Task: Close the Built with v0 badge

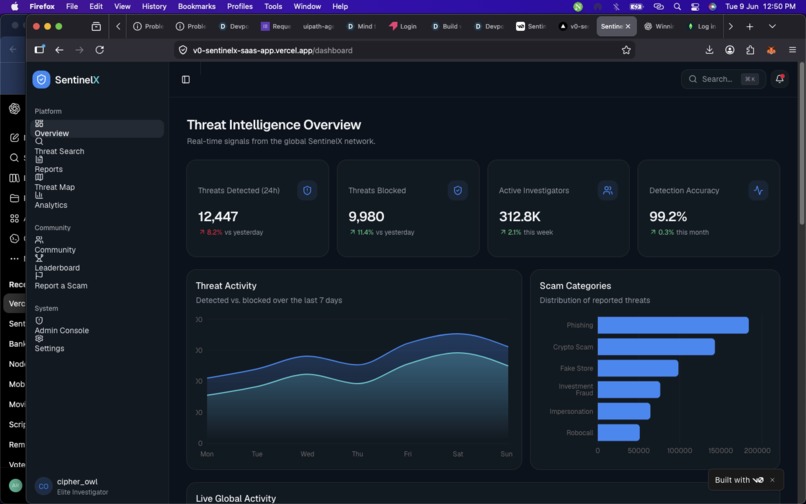Action: click(x=772, y=480)
